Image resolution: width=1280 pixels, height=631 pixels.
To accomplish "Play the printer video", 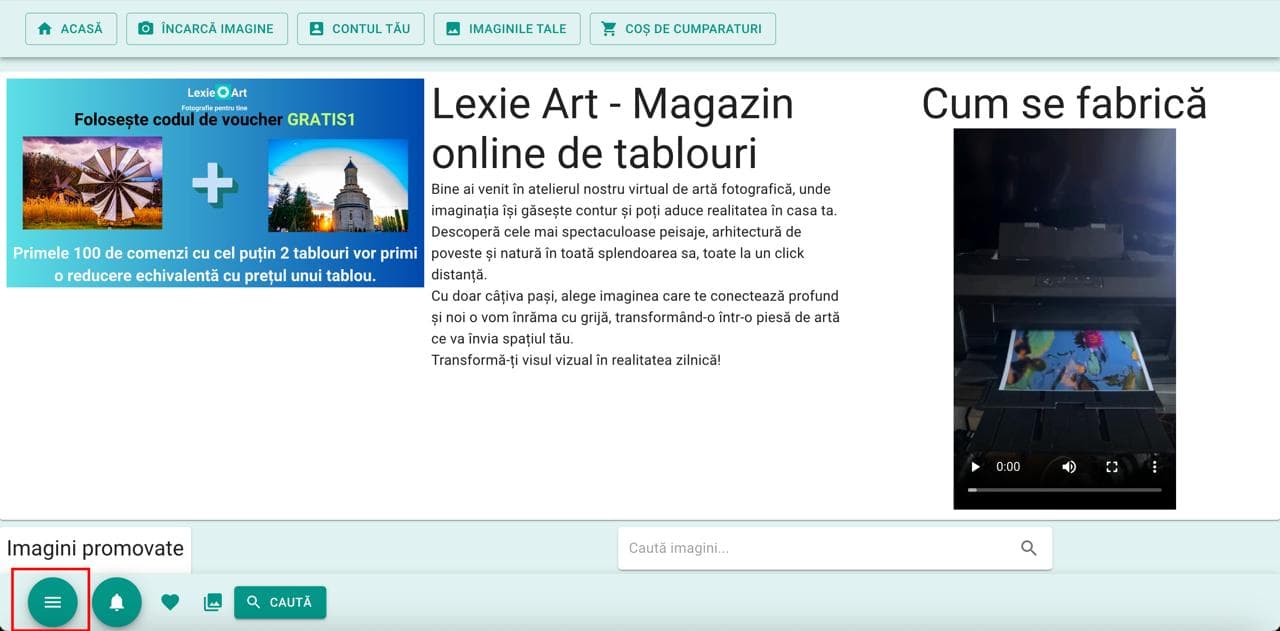I will click(976, 467).
